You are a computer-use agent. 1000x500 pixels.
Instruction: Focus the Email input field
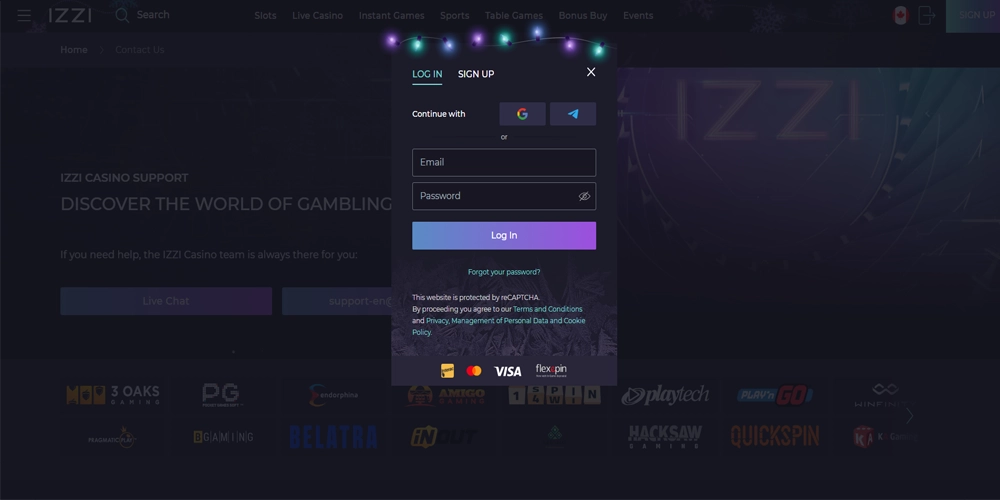coord(504,163)
